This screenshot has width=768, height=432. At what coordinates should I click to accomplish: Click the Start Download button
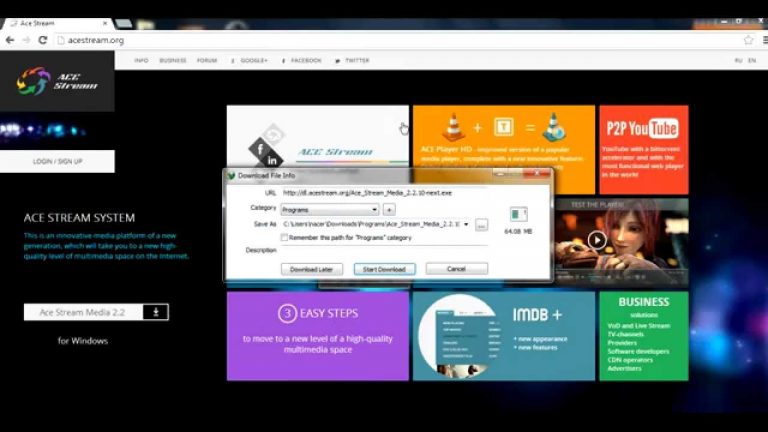(384, 269)
